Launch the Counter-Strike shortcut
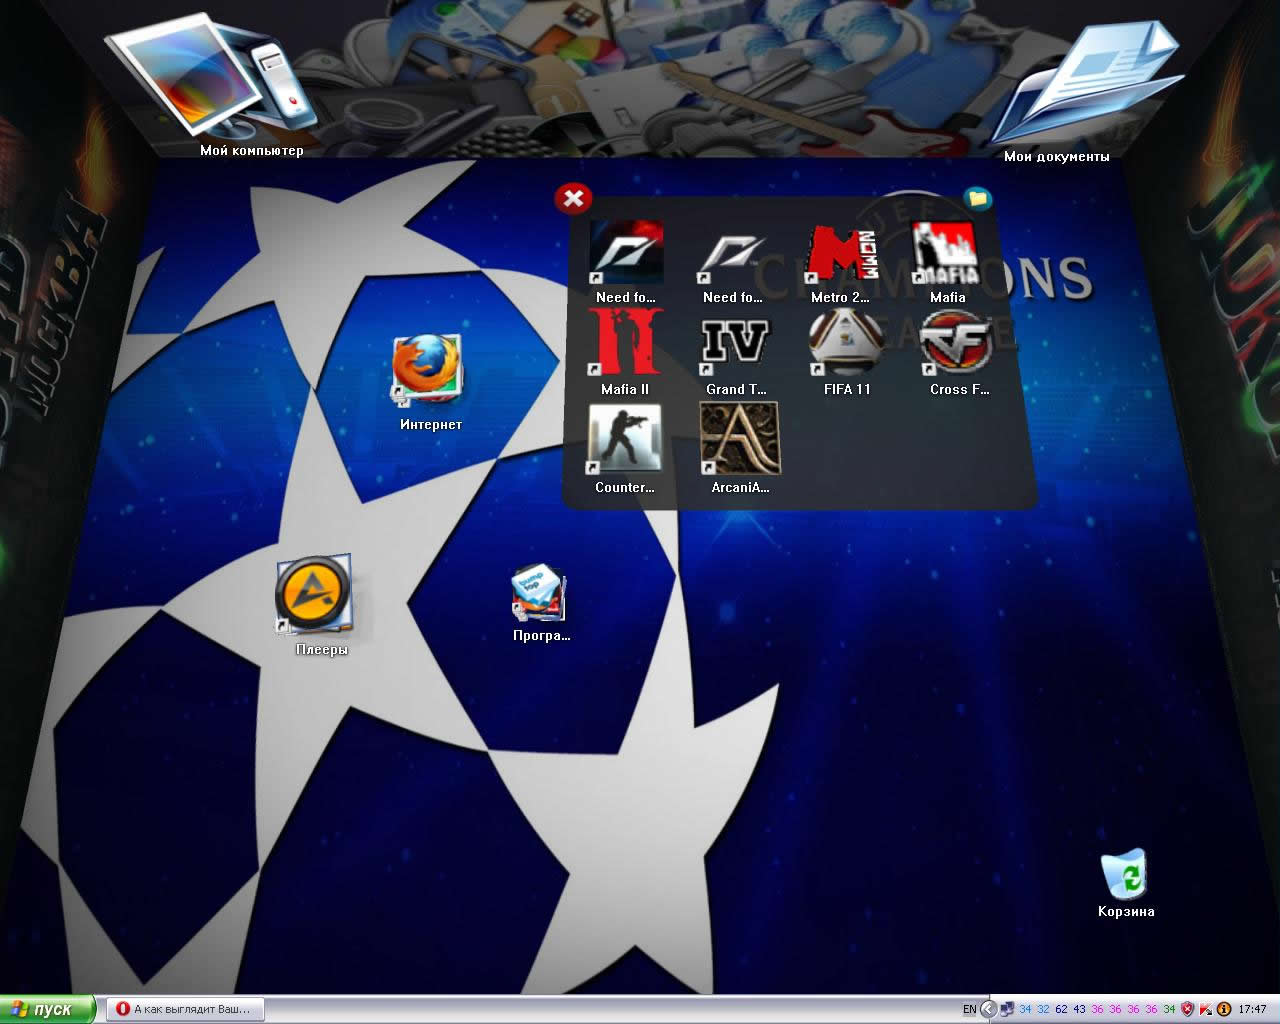 click(x=625, y=440)
